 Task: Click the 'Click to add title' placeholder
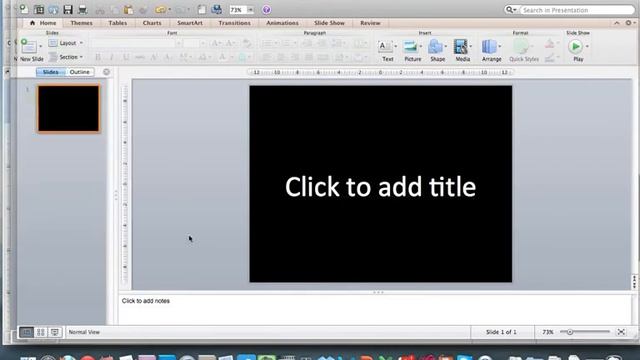[380, 187]
